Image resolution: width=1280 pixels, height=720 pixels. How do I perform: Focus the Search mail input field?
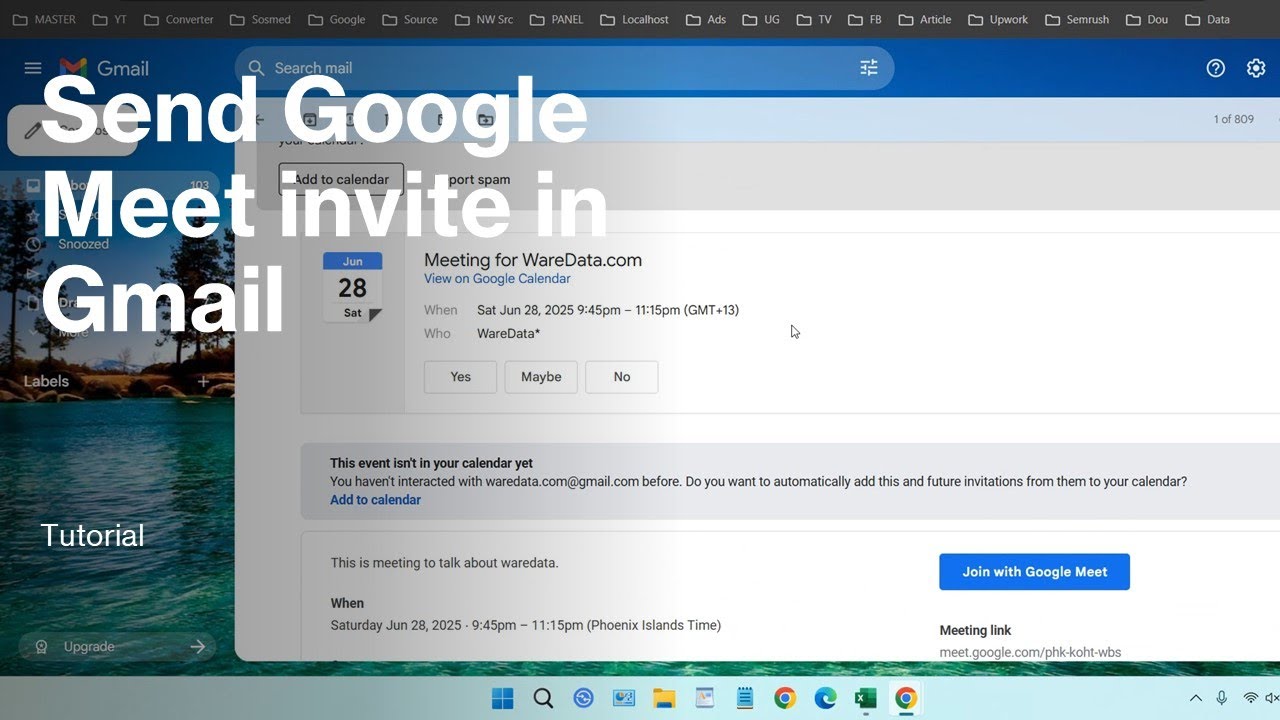tap(563, 68)
